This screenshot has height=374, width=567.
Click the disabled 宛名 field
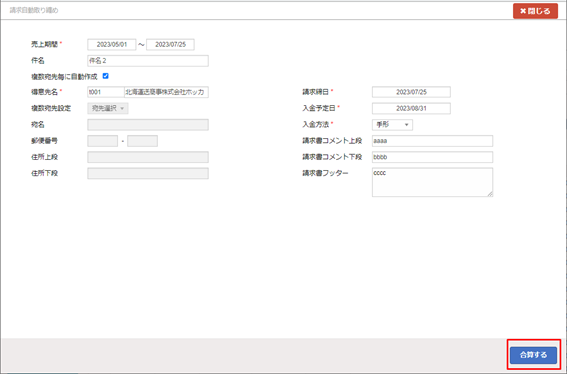coord(148,125)
